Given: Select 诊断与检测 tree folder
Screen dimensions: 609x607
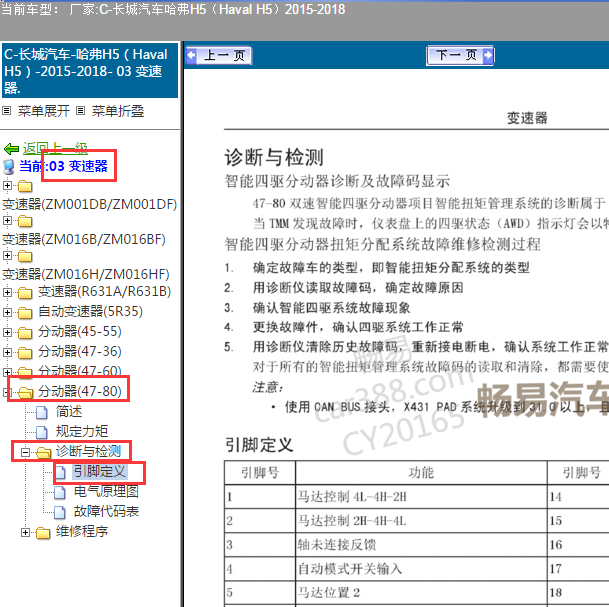Looking at the screenshot, I should (89, 451).
